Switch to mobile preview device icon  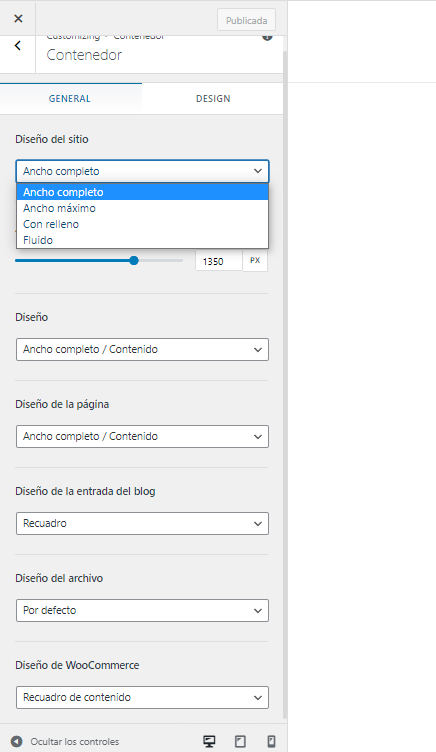[271, 741]
